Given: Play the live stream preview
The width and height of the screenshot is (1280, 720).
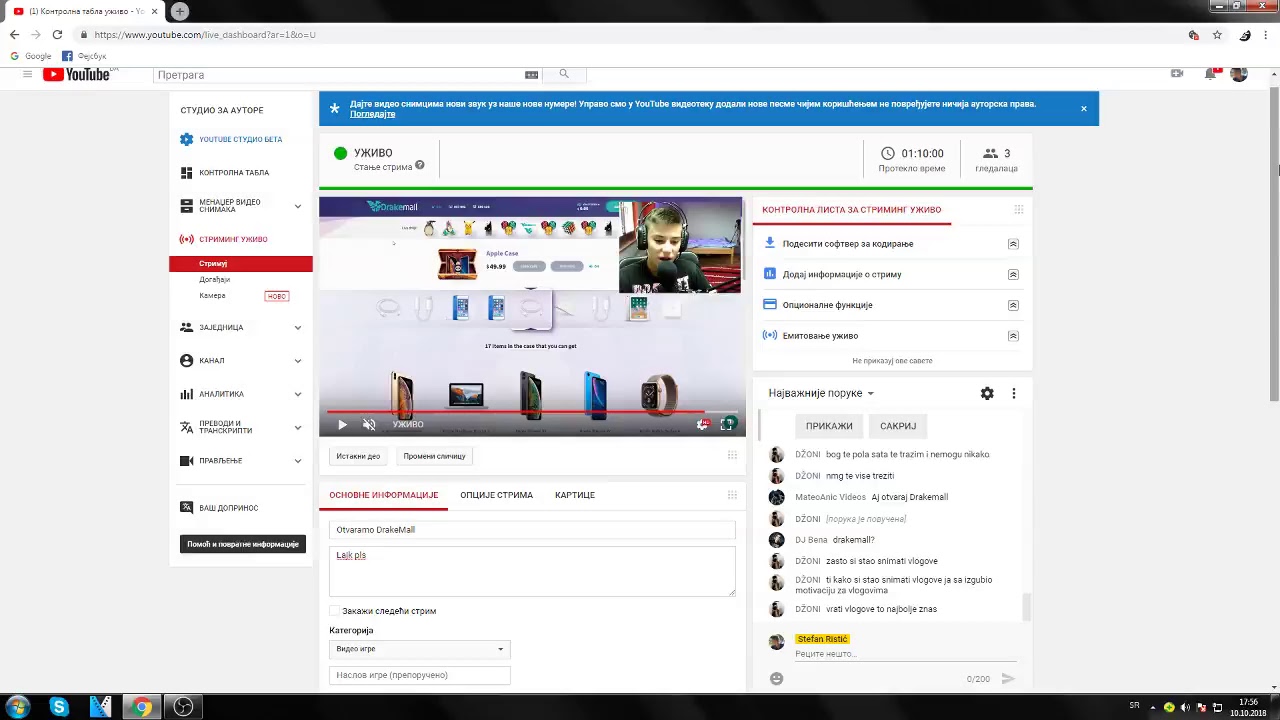Looking at the screenshot, I should [x=342, y=425].
